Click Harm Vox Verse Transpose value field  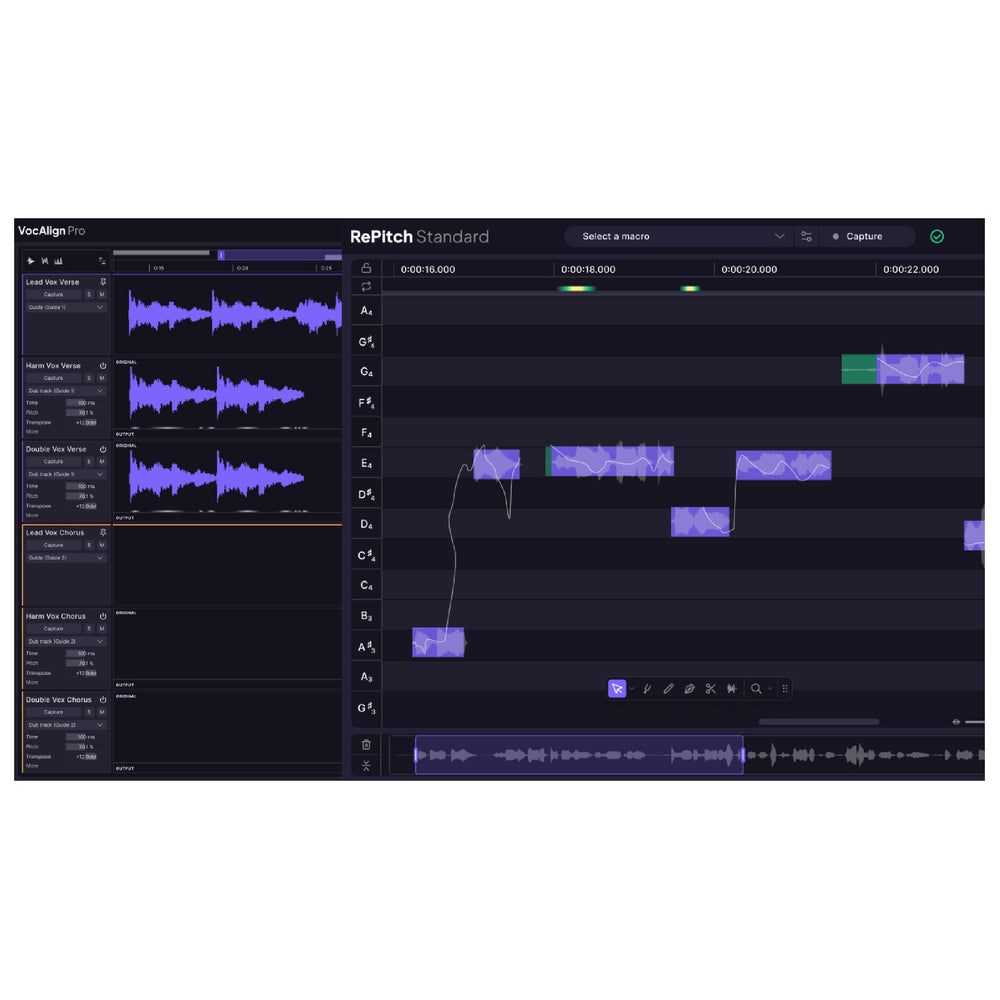(86, 423)
